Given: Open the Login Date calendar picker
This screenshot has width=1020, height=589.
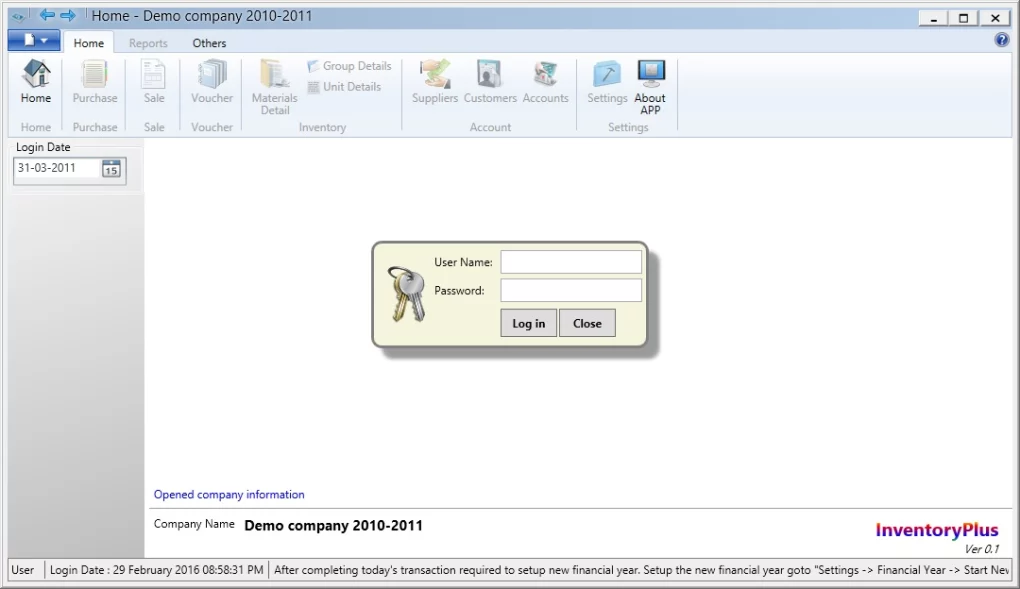Looking at the screenshot, I should (x=111, y=169).
